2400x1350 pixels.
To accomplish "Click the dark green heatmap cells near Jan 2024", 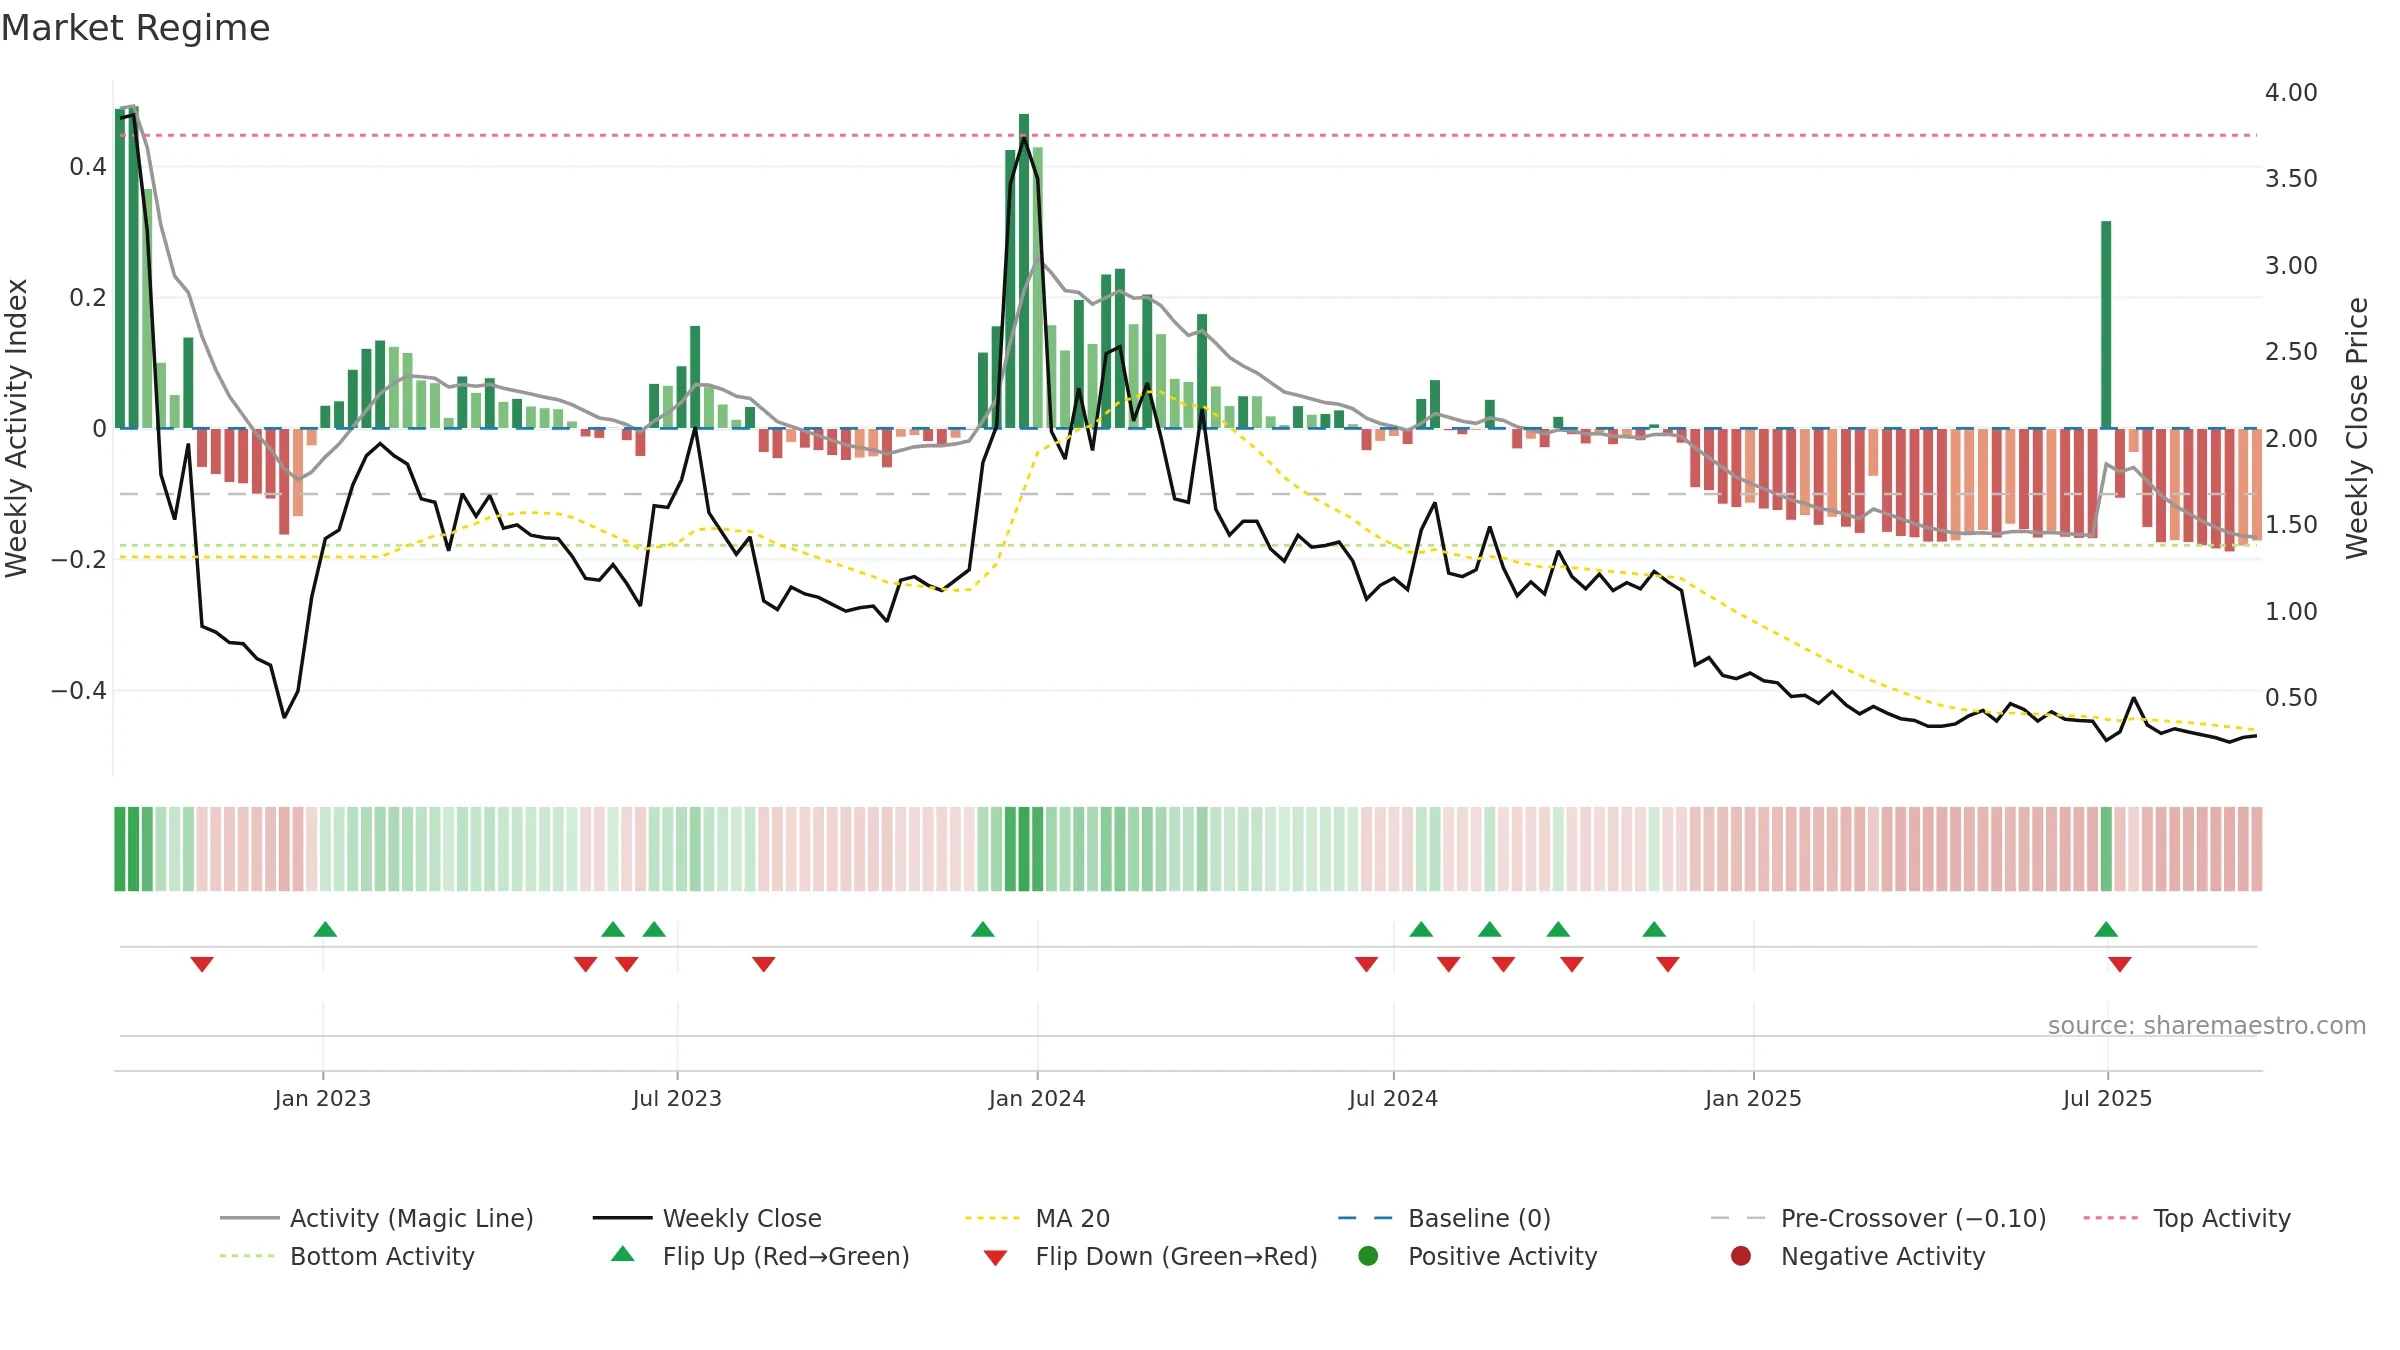I will pos(1024,849).
